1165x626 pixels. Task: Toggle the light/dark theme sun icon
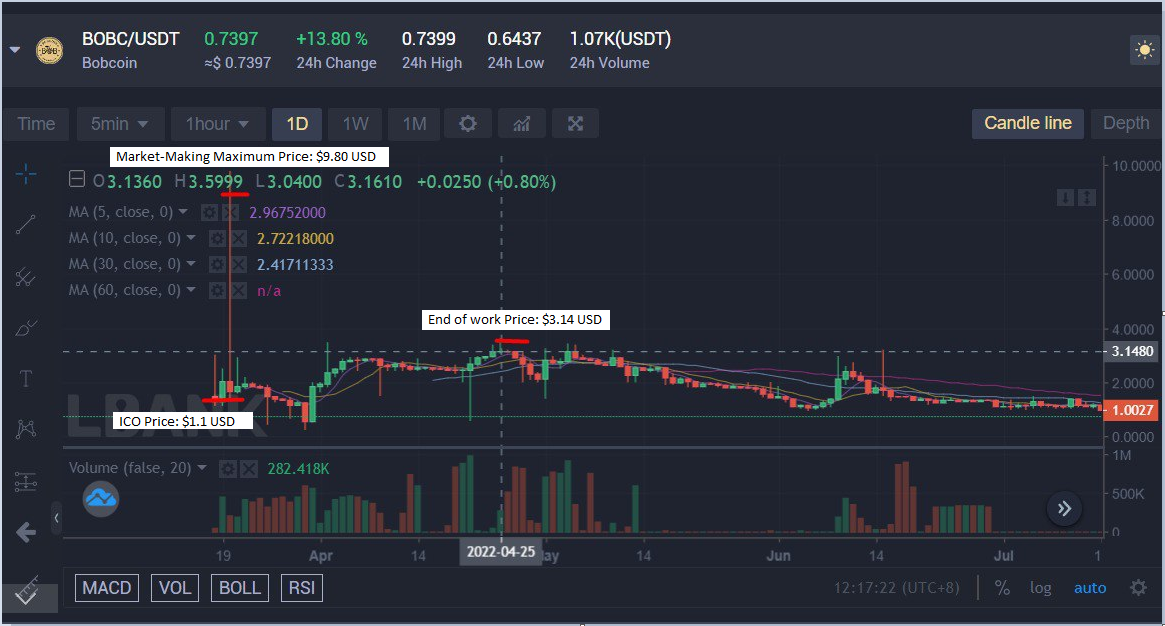tap(1142, 50)
